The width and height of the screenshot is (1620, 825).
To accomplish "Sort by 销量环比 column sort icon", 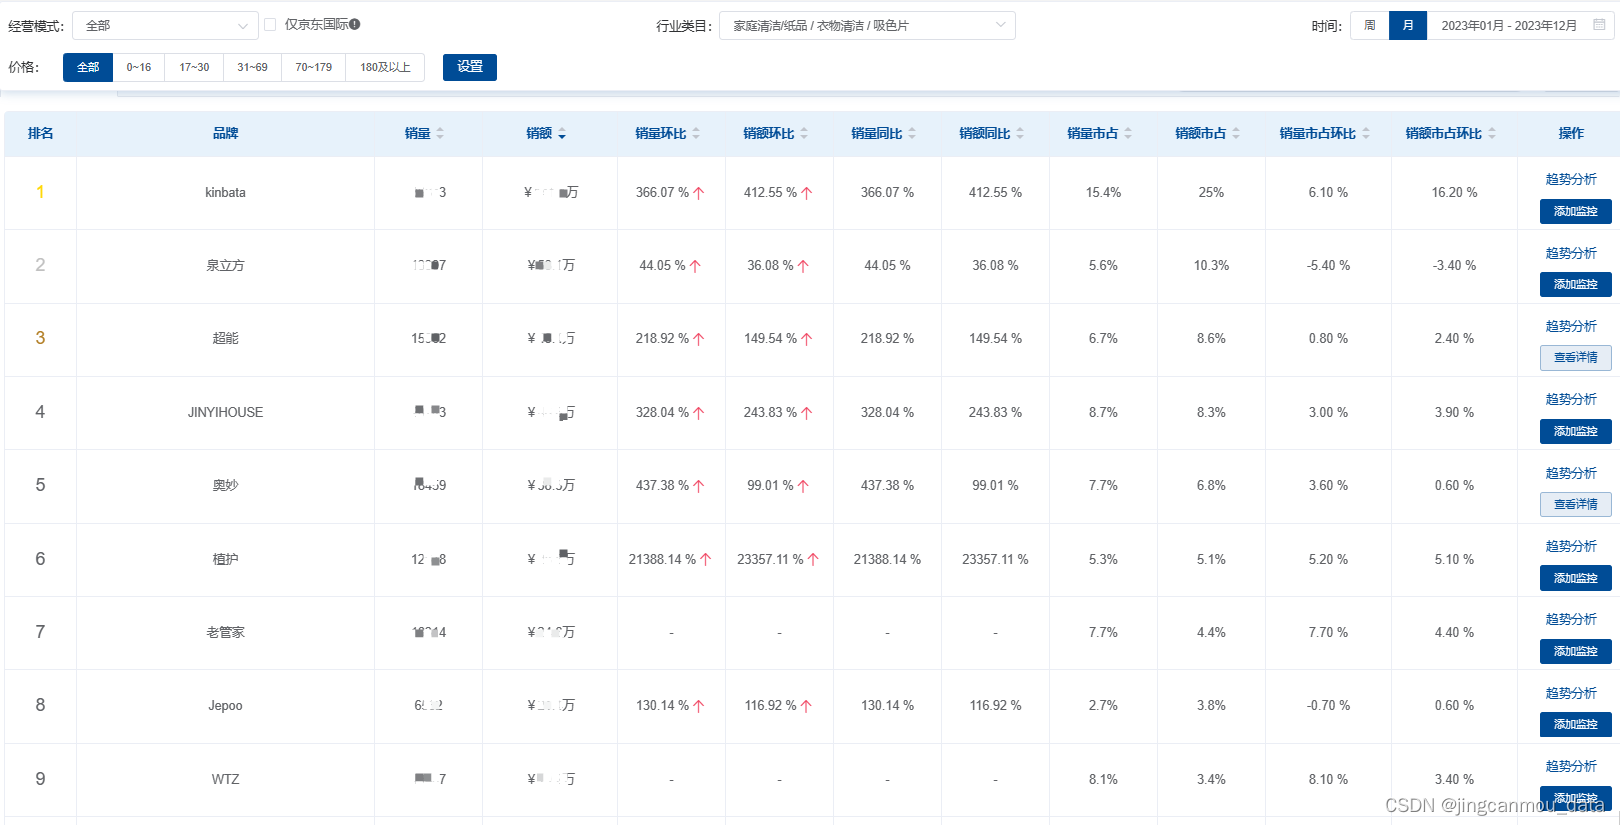I will click(696, 133).
